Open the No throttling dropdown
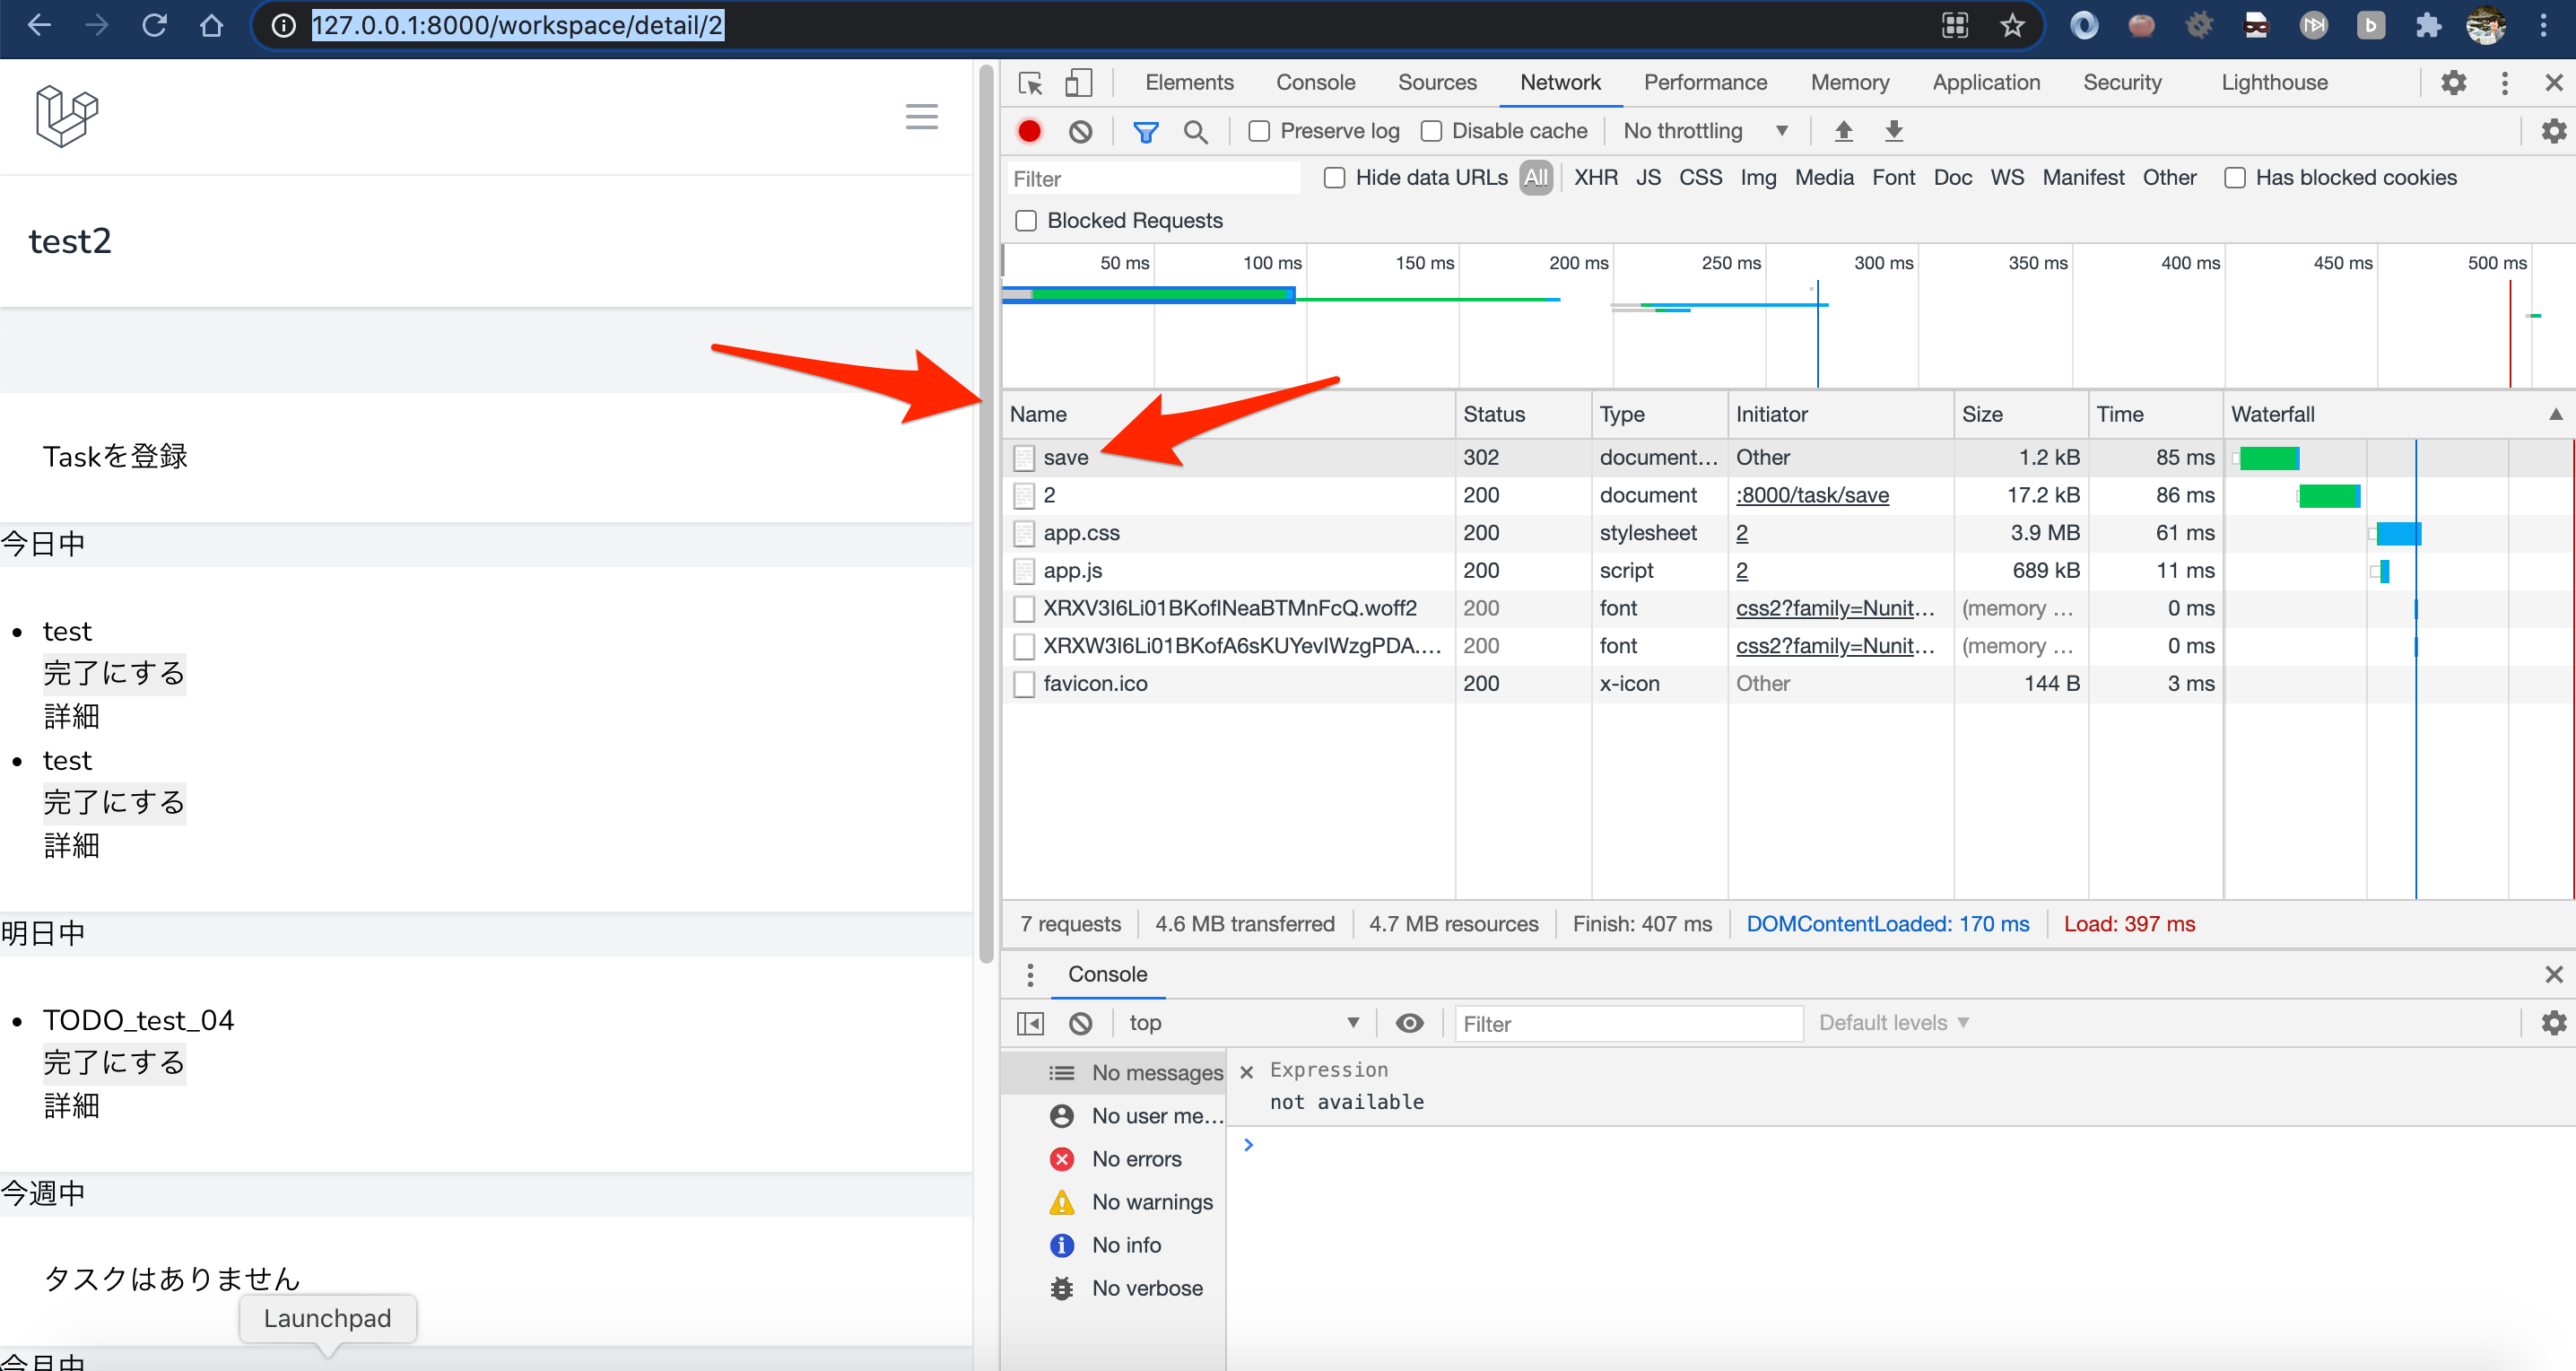The image size is (2576, 1371). click(x=1703, y=131)
